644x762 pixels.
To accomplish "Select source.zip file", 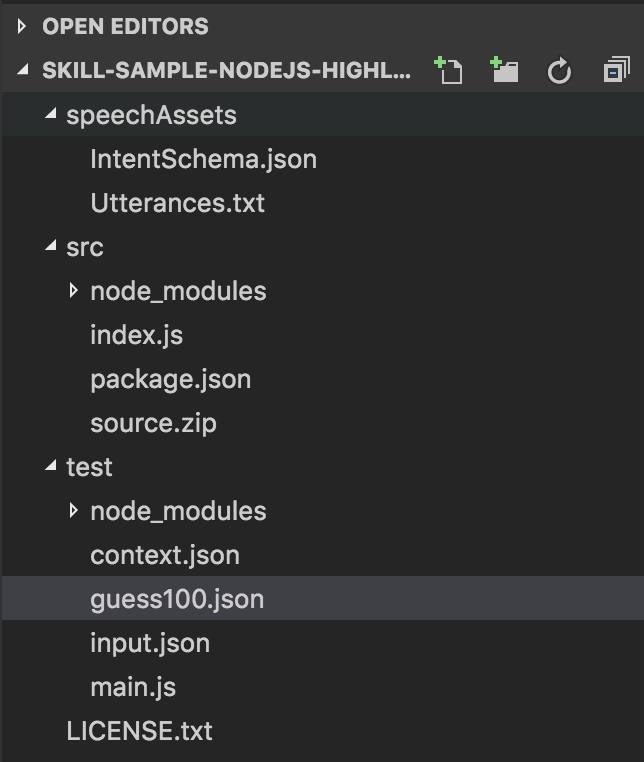I will (x=153, y=423).
